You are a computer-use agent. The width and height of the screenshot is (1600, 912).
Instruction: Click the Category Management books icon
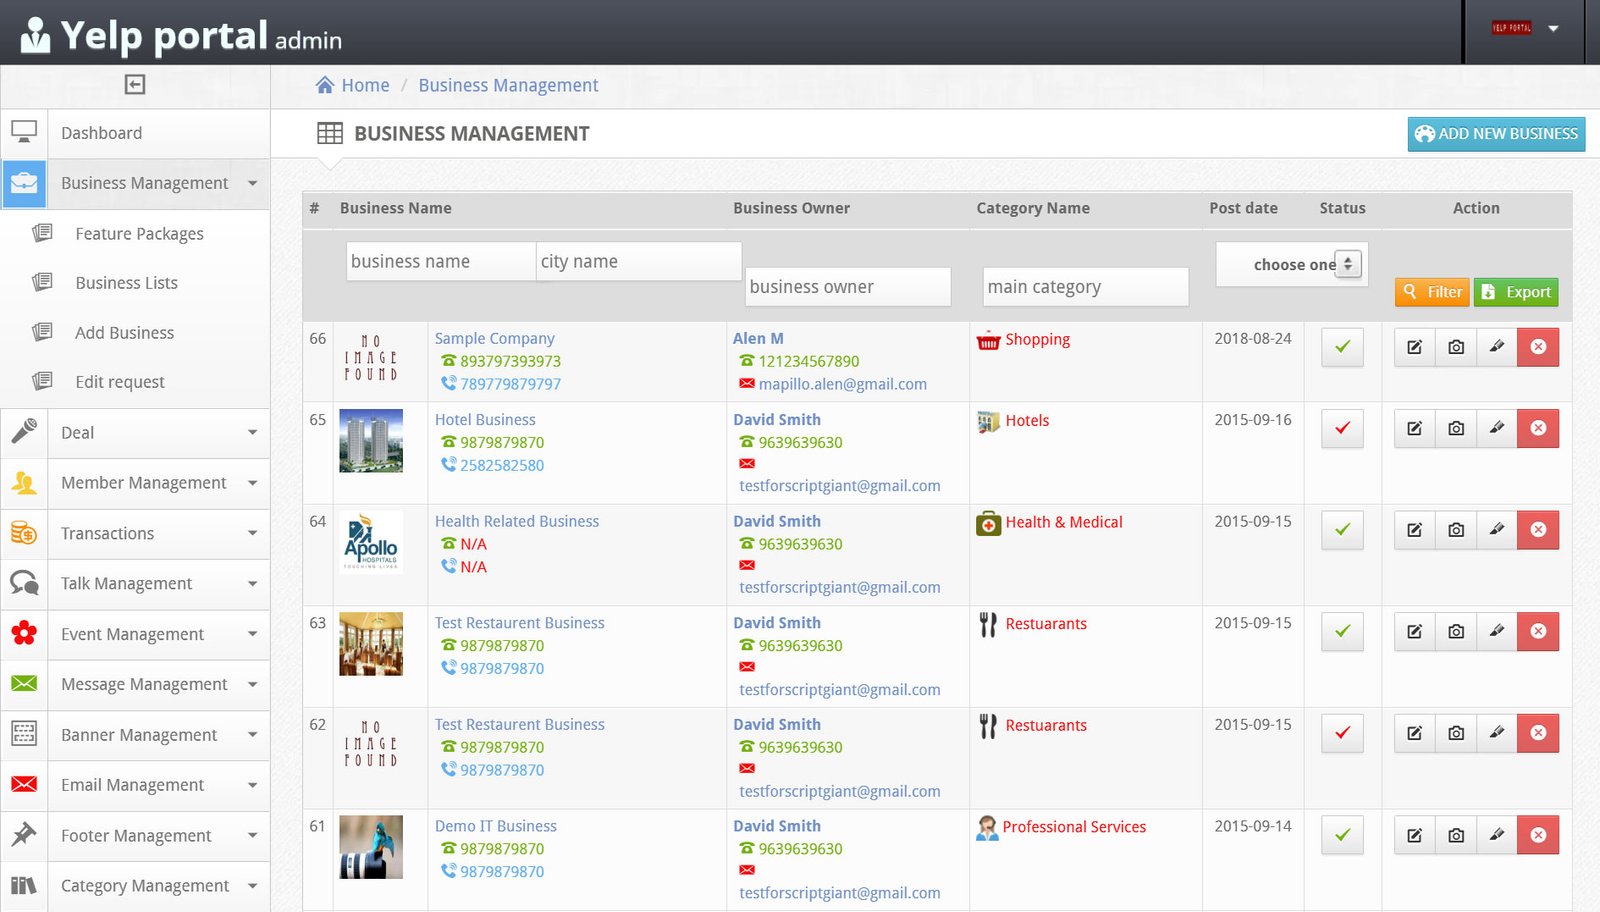point(24,885)
